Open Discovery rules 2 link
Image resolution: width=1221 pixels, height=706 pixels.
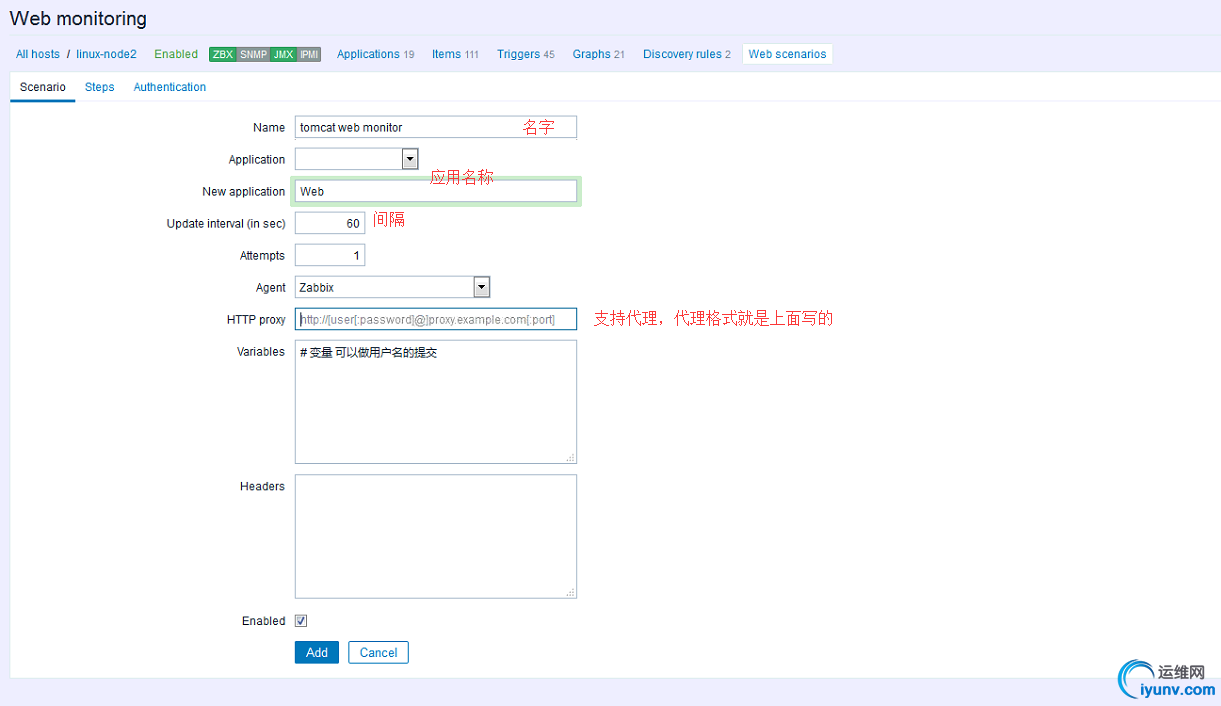point(687,54)
